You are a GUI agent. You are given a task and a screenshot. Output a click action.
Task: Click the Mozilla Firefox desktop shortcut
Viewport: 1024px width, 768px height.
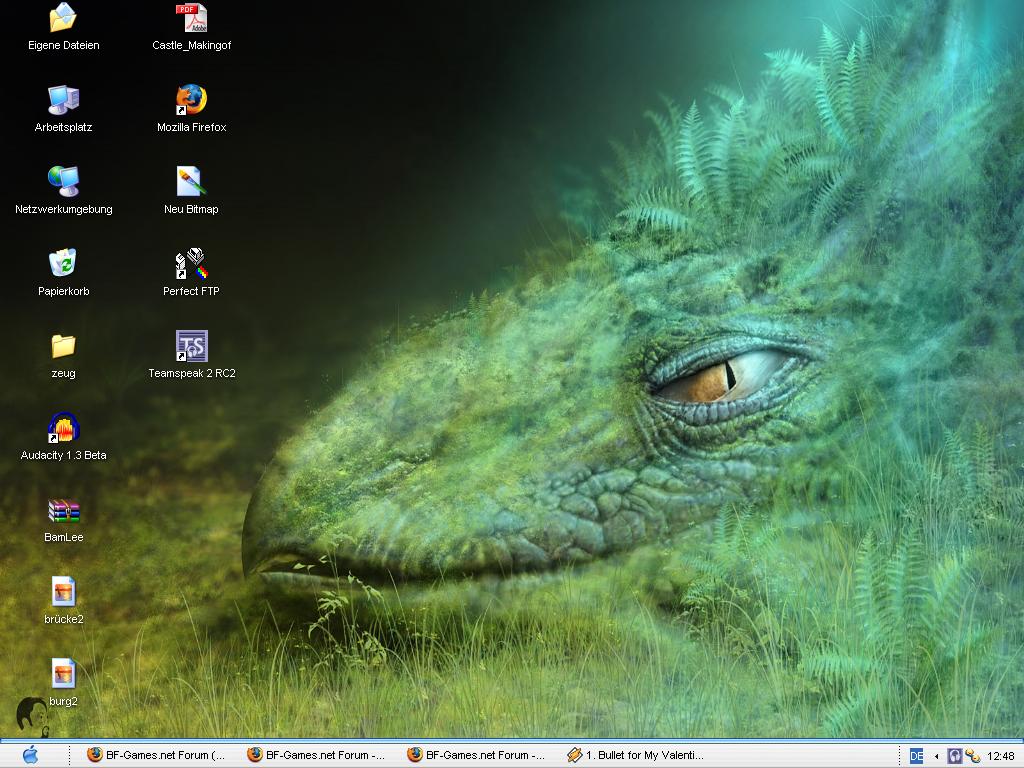[x=191, y=100]
